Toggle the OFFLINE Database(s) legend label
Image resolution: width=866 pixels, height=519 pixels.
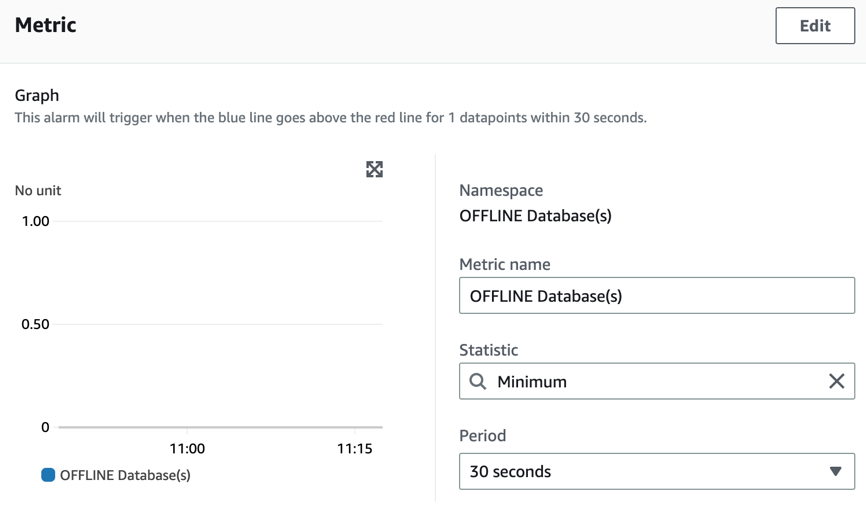coord(125,475)
